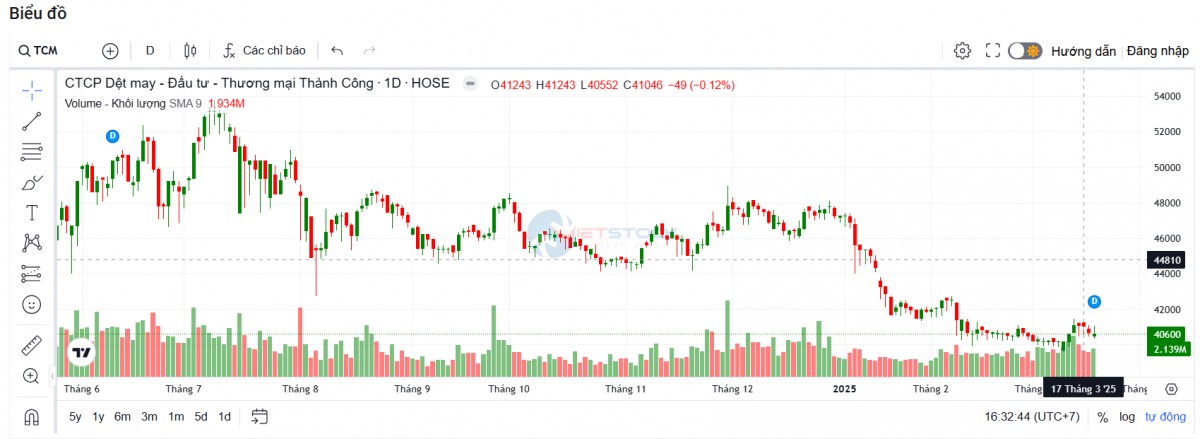Select the 1y time range

98,417
